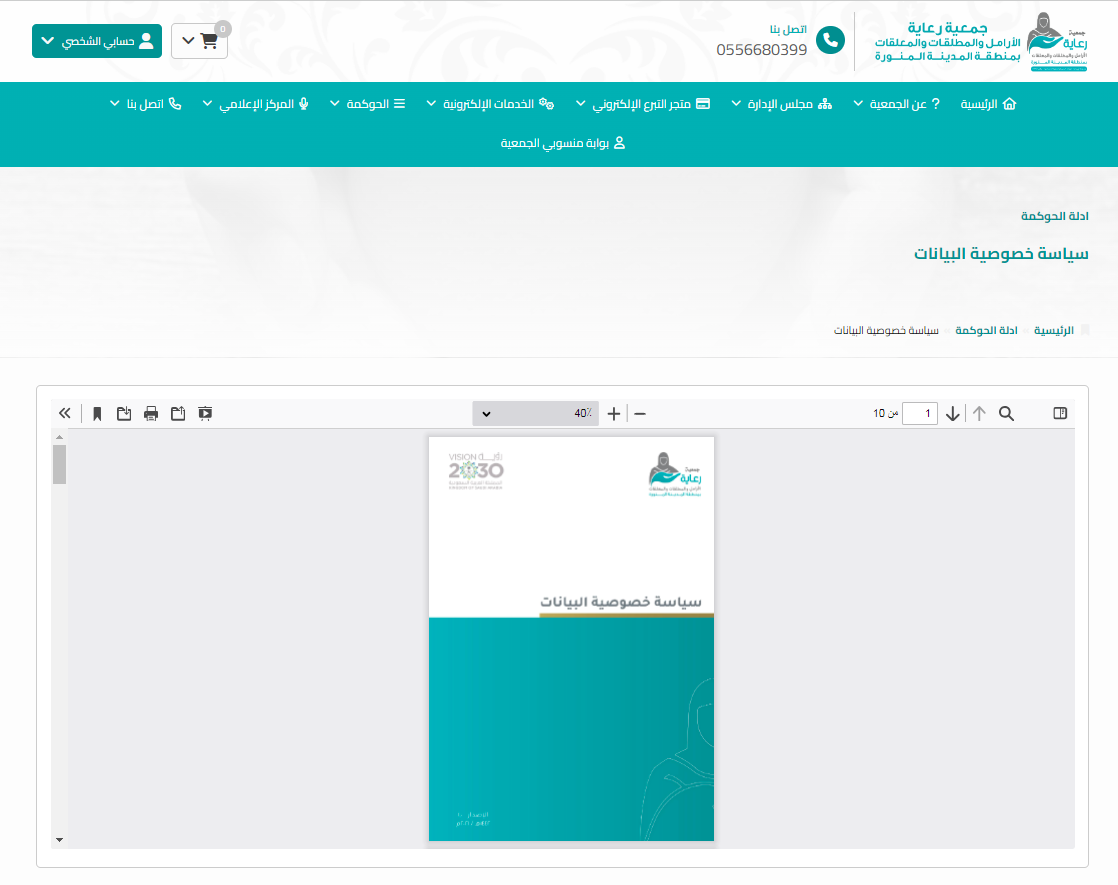Zoom out with the minus button
The height and width of the screenshot is (885, 1118).
(x=640, y=414)
